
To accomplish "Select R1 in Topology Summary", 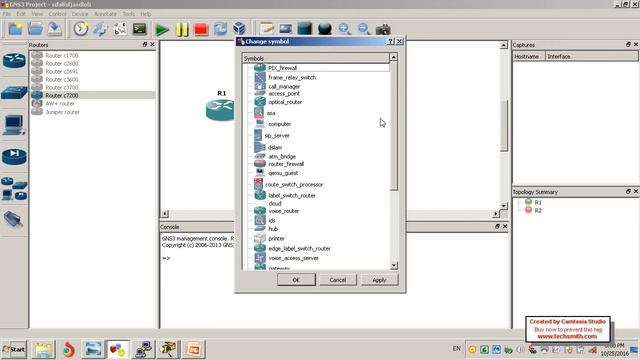I will [x=538, y=202].
